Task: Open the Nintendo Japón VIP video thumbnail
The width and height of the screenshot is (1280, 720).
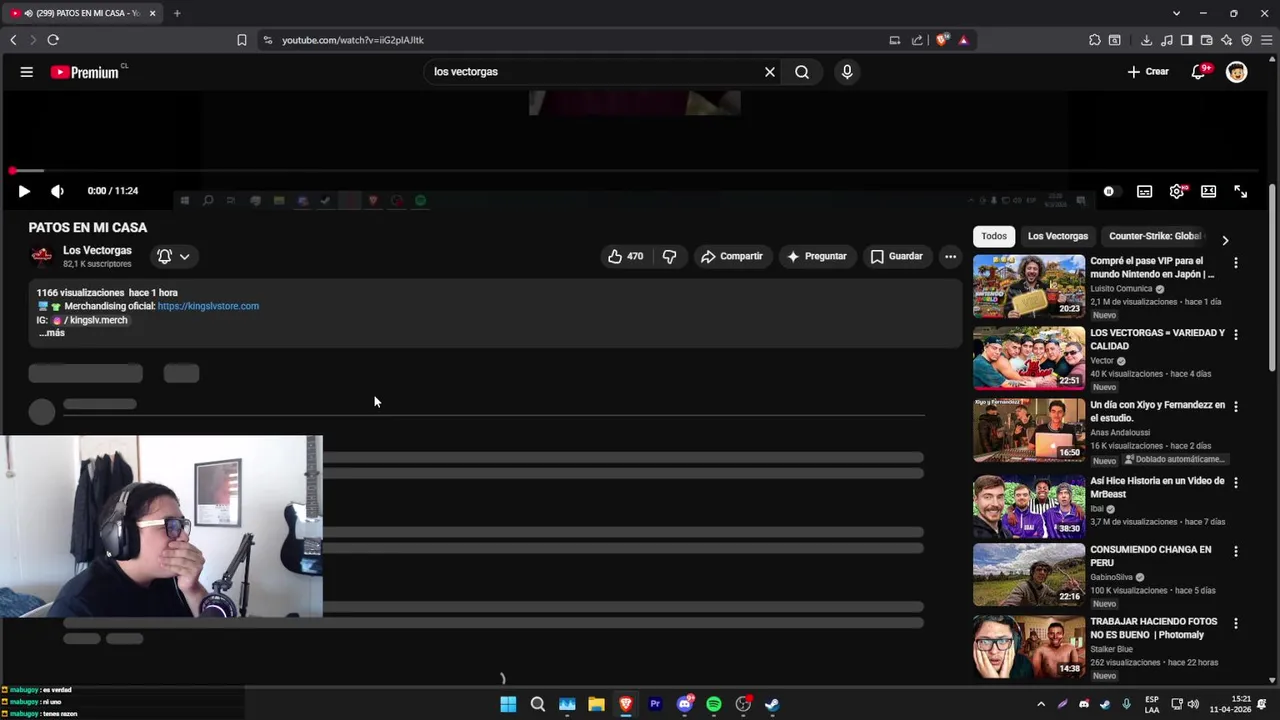Action: 1029,286
